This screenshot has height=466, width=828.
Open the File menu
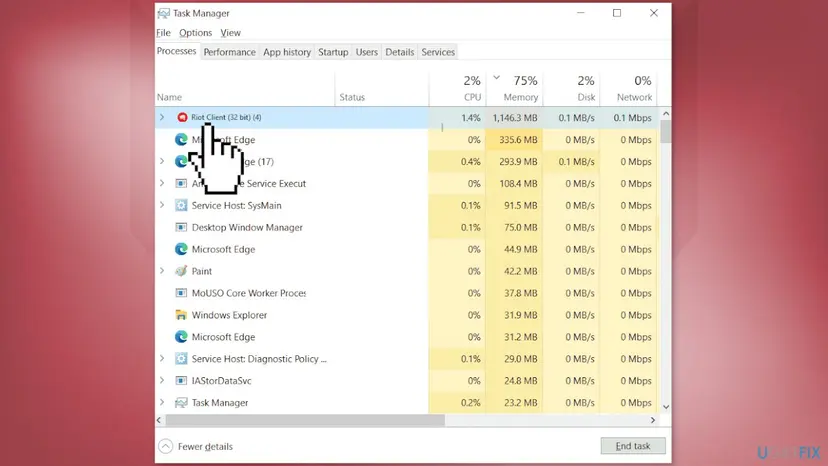(163, 33)
